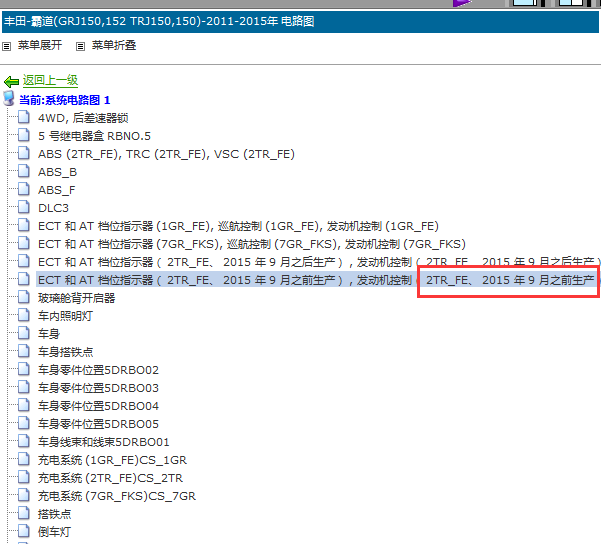Click page icon beside 车身线束和线束5DRBO01

(x=24, y=441)
